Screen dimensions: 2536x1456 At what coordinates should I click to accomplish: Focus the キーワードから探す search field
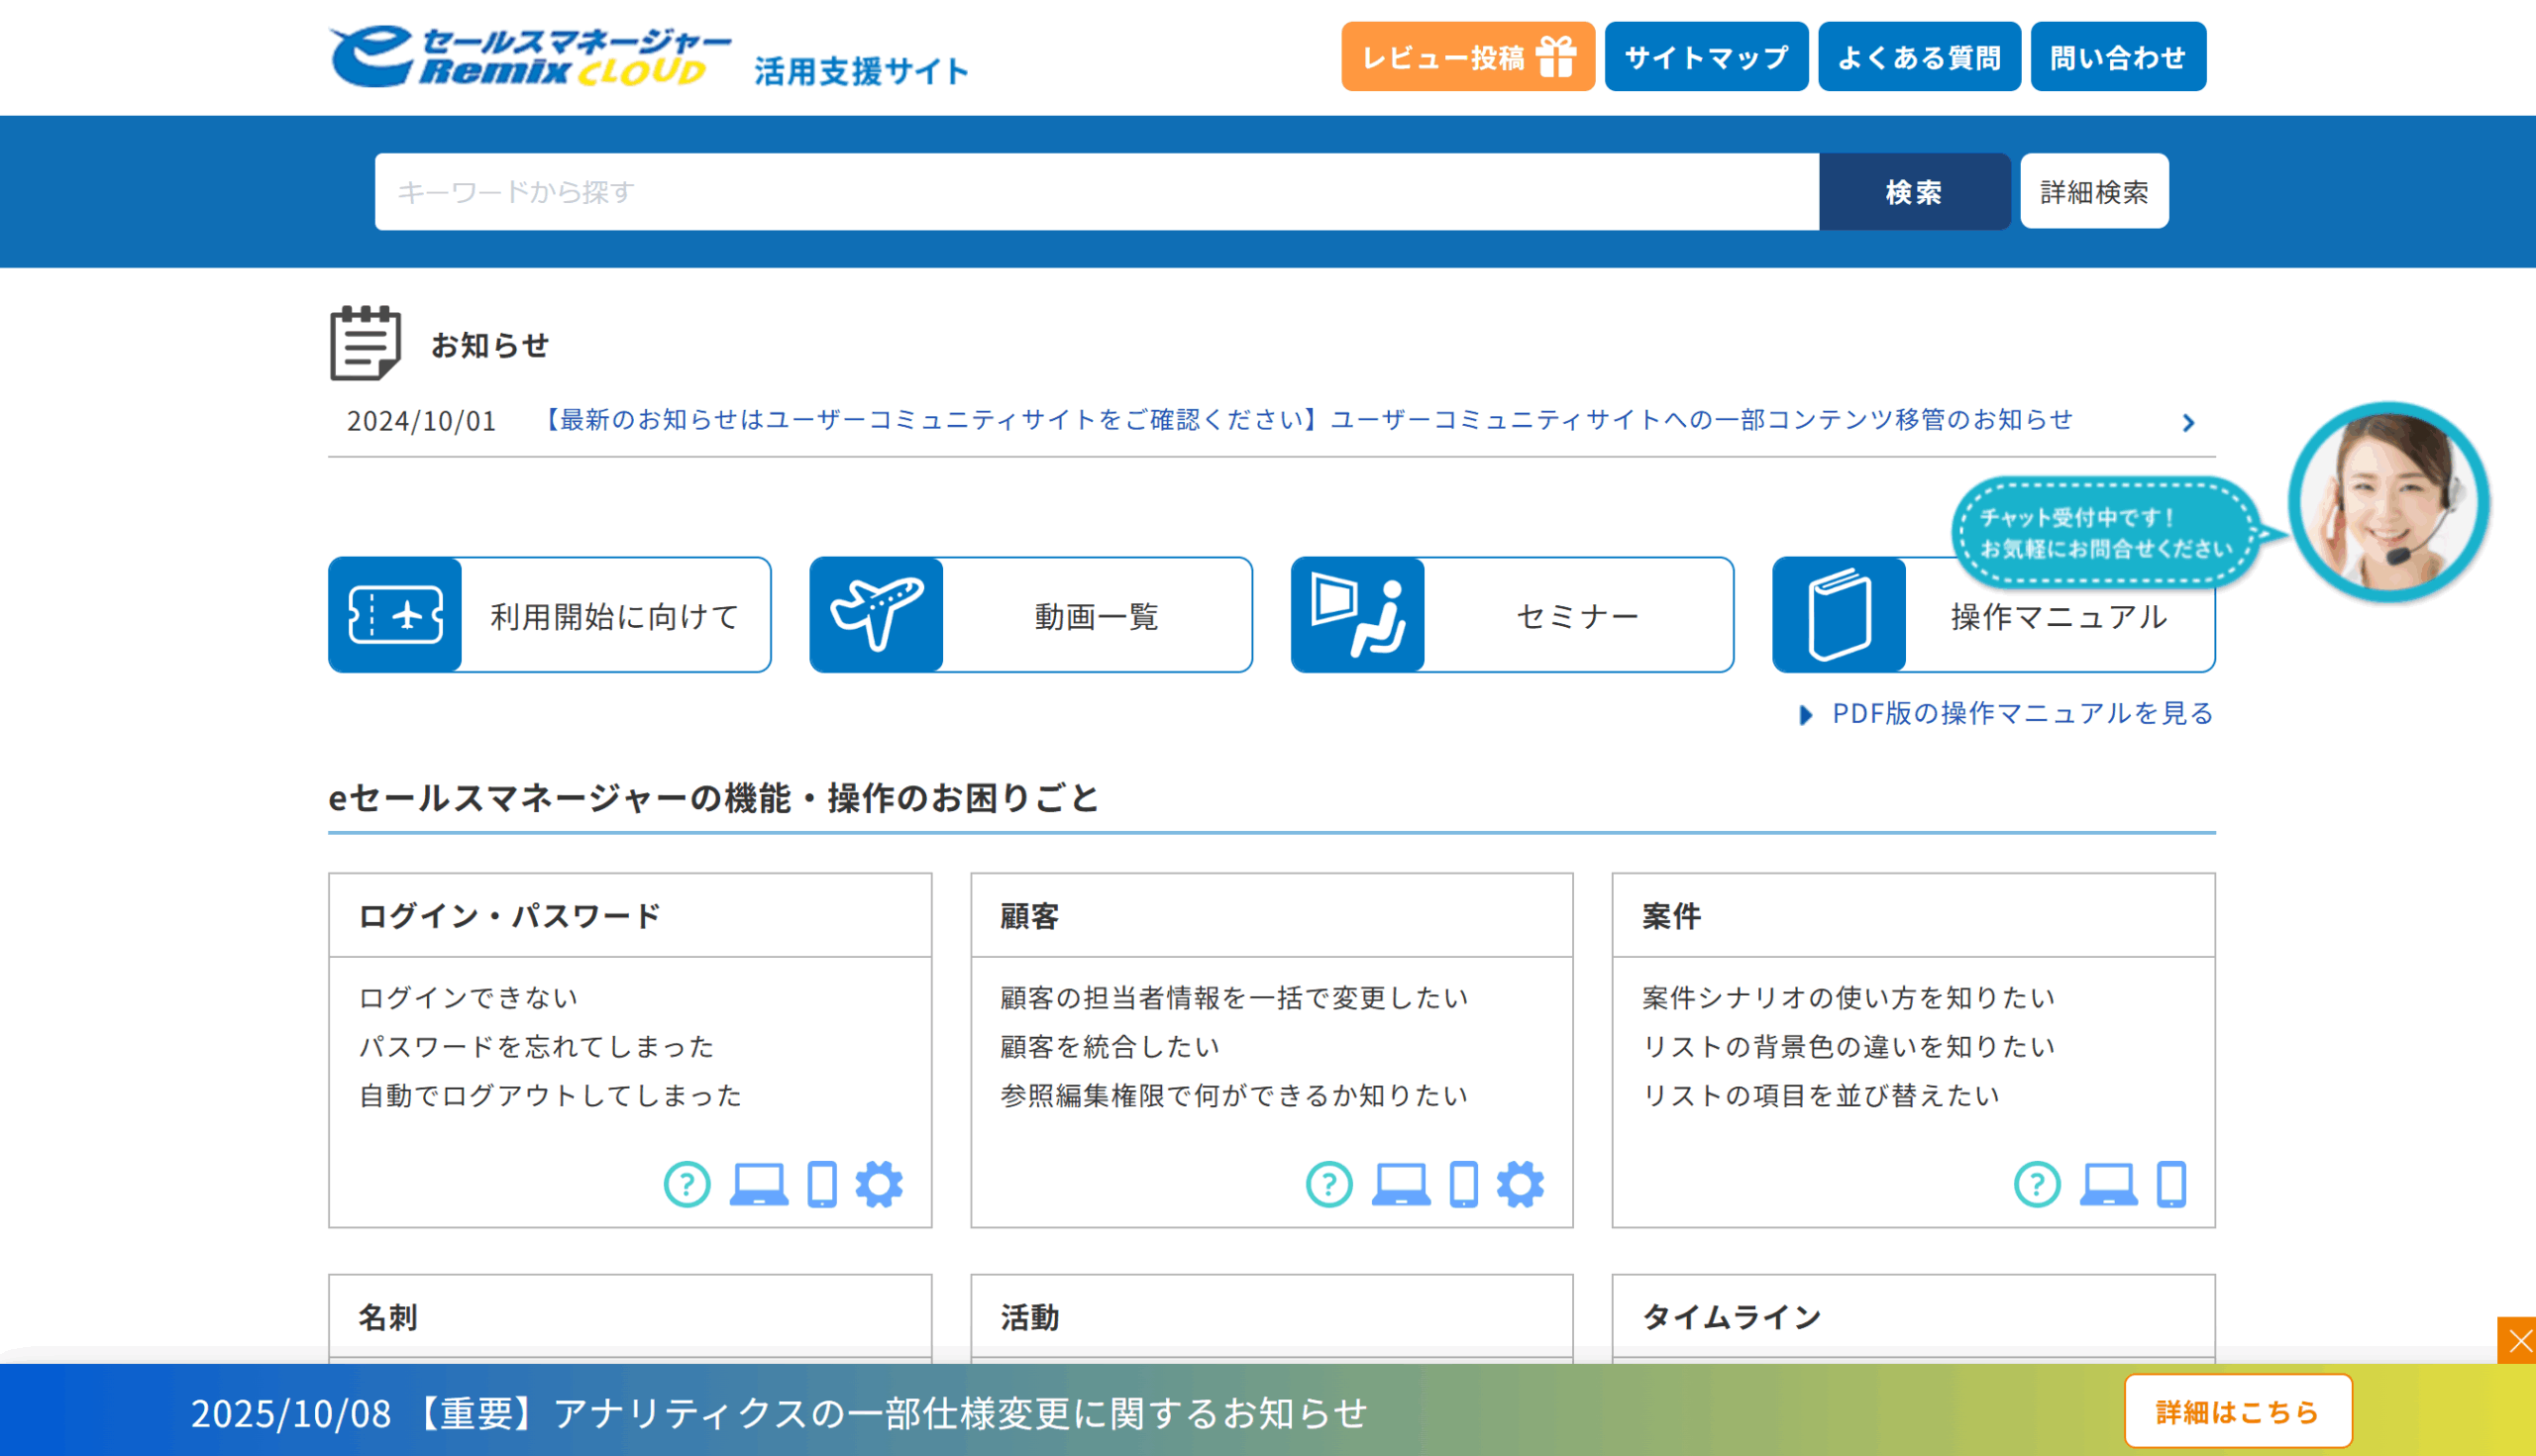(1095, 191)
